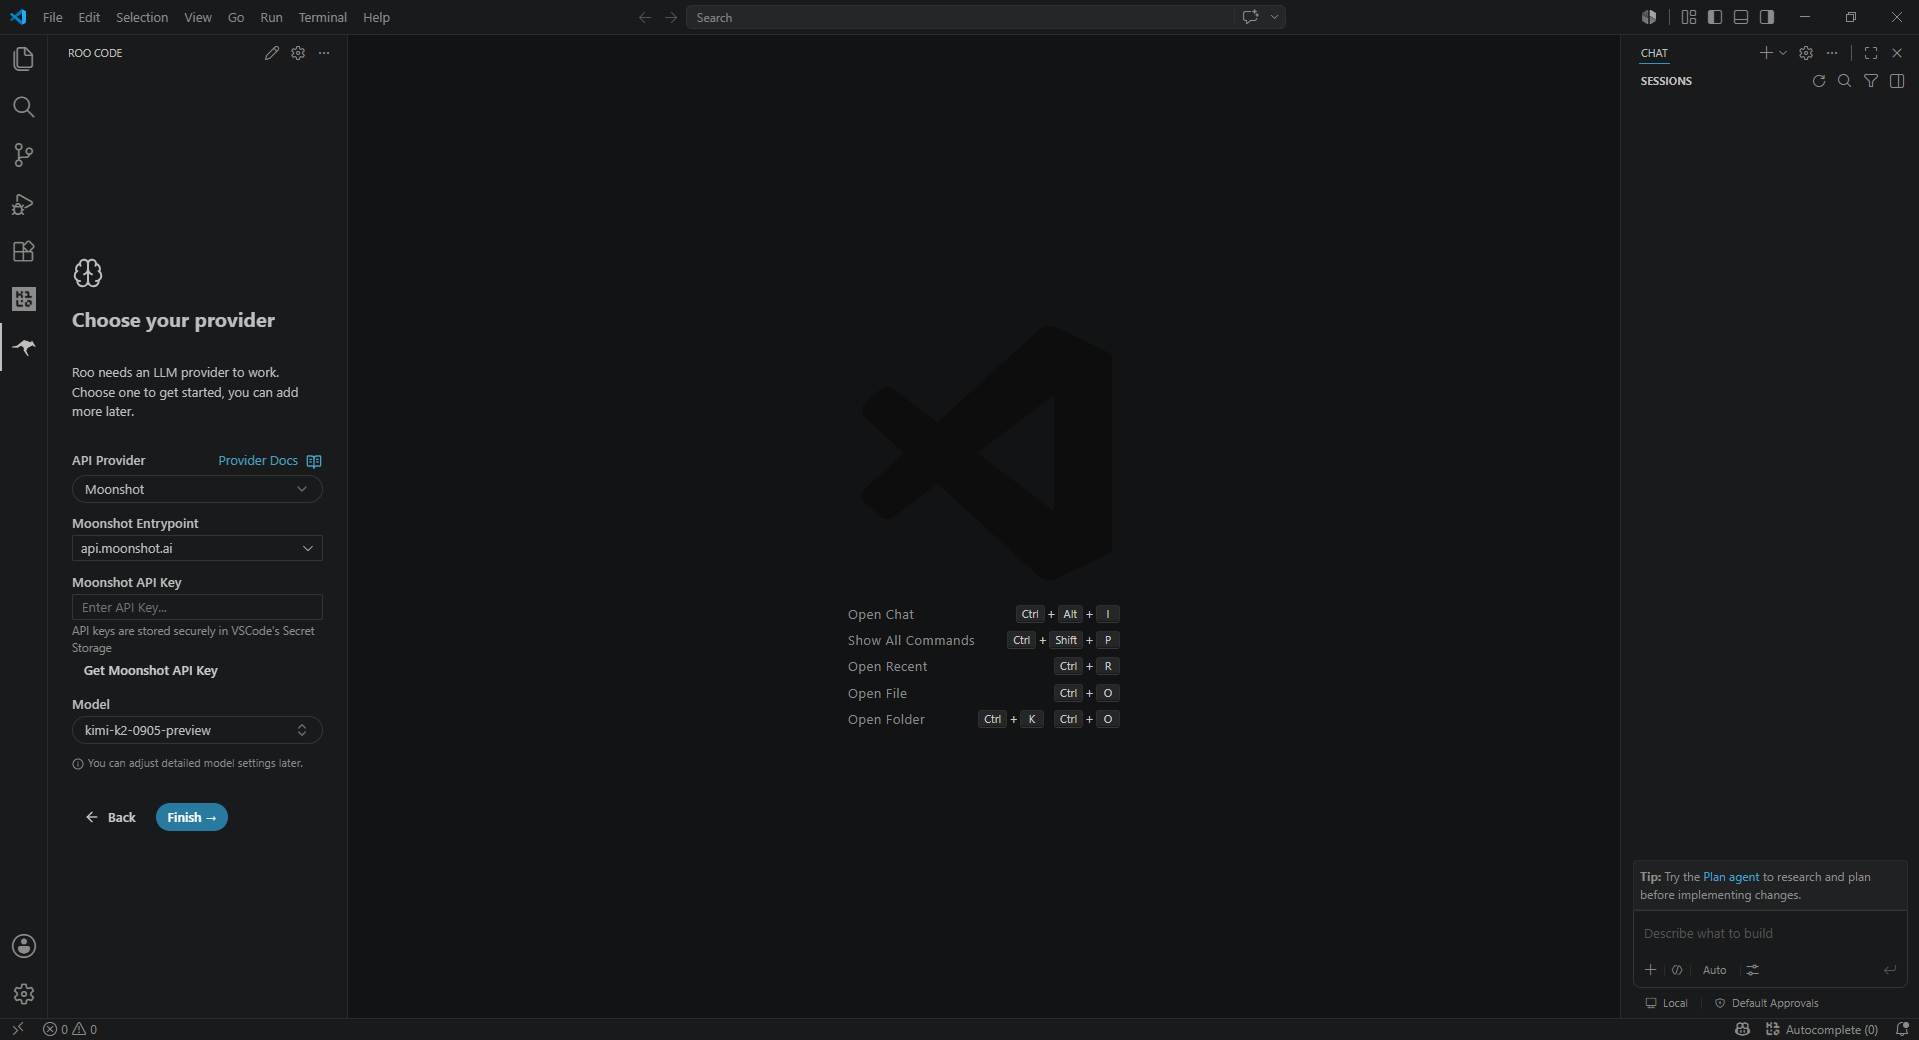
Task: Open the color theme icon in title bar
Action: [1649, 17]
